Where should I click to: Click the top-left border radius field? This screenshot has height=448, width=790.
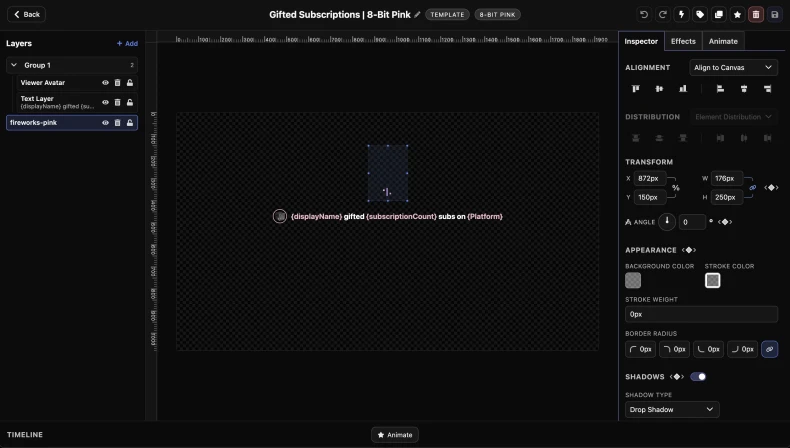(x=640, y=349)
